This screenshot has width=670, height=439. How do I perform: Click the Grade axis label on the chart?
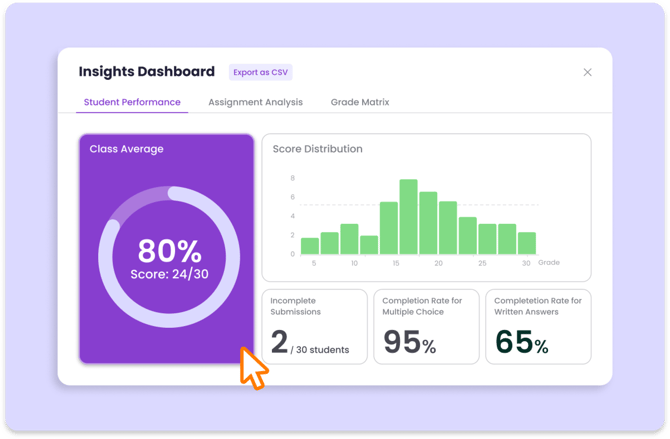[549, 262]
